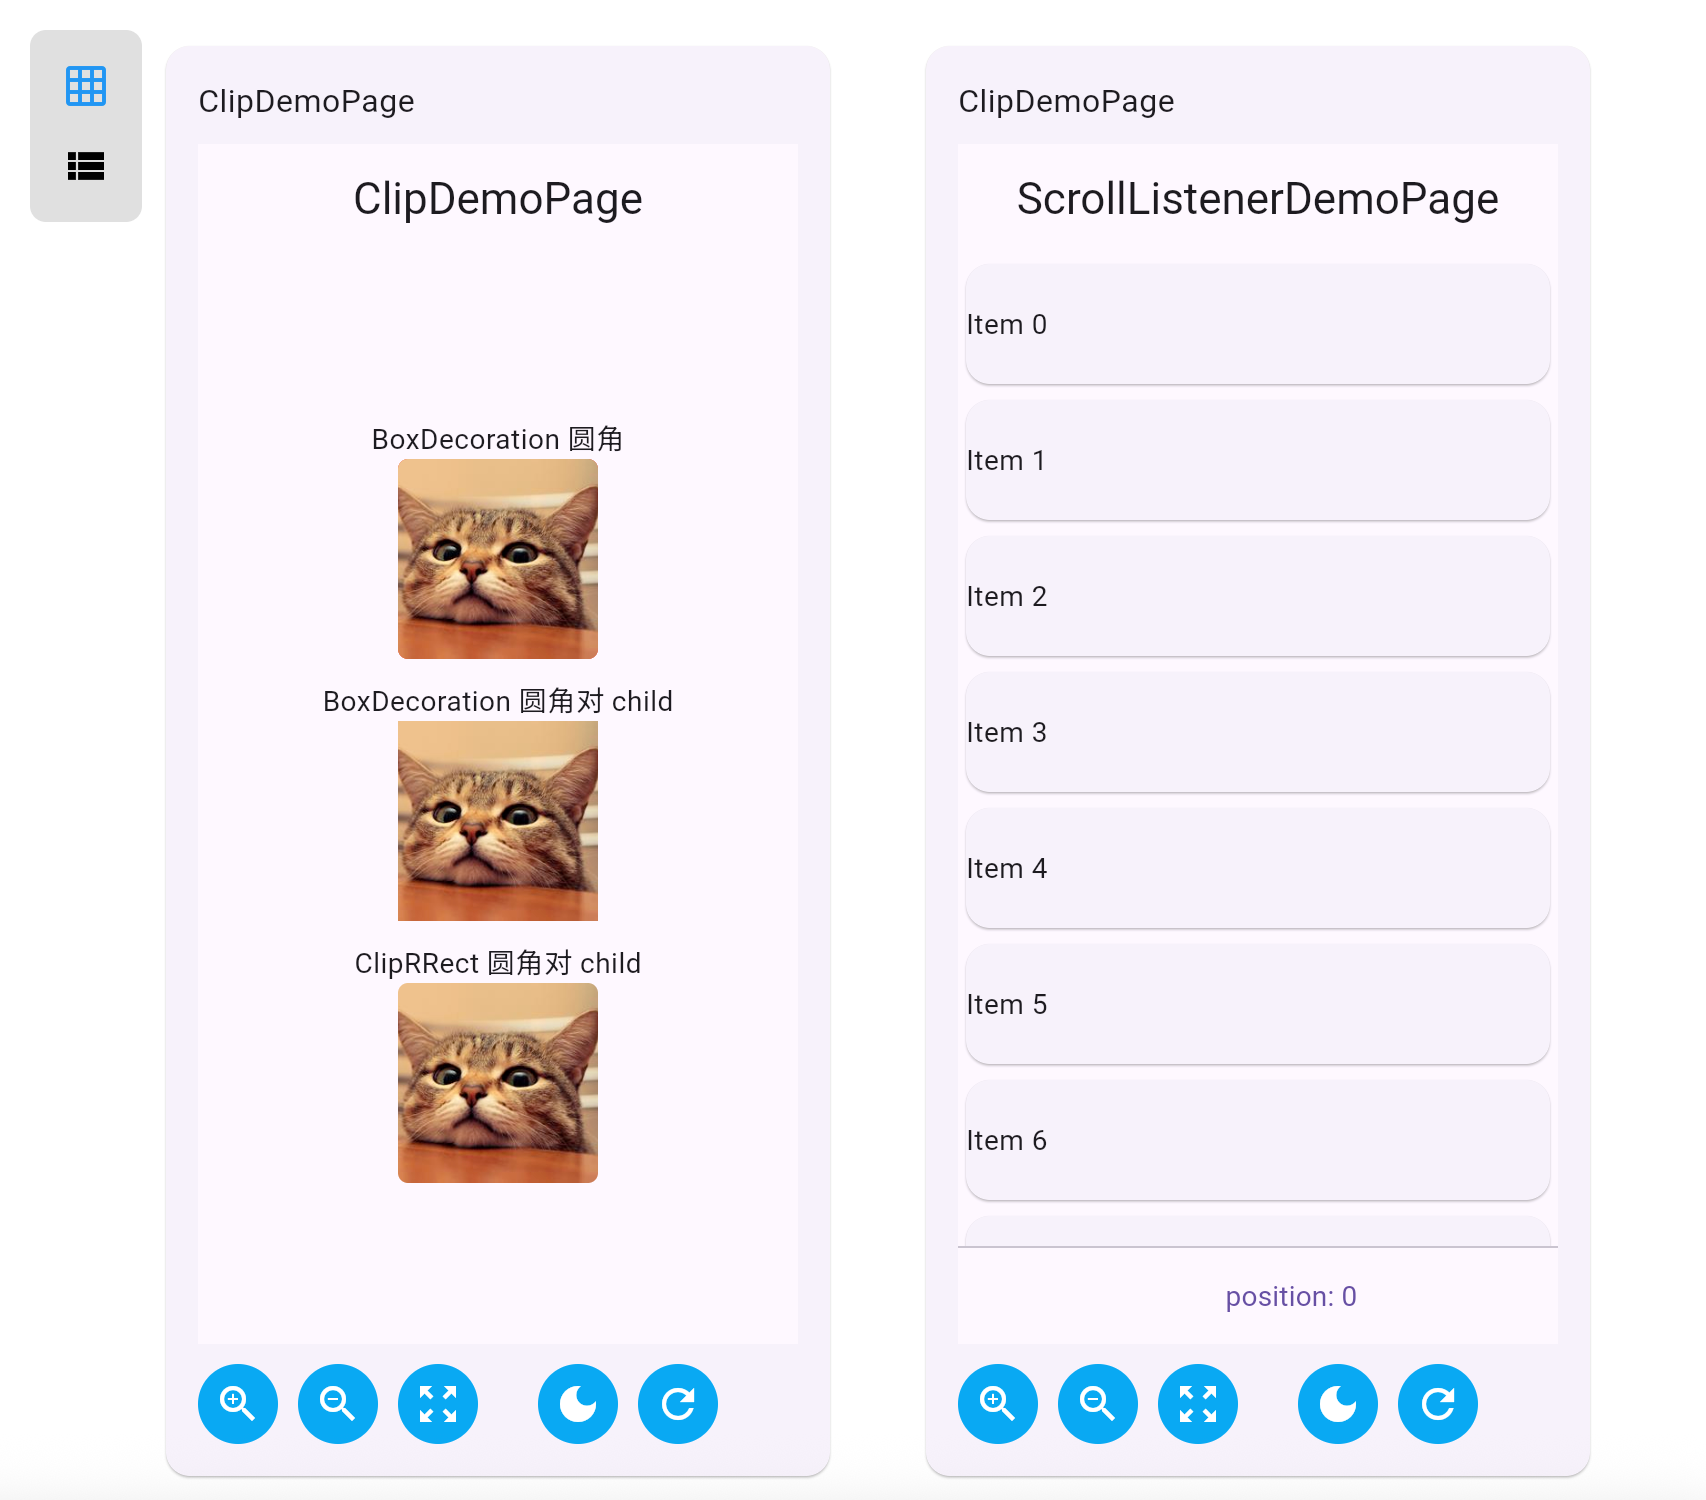This screenshot has width=1706, height=1500.
Task: Toggle dark mode on left preview
Action: pyautogui.click(x=578, y=1404)
